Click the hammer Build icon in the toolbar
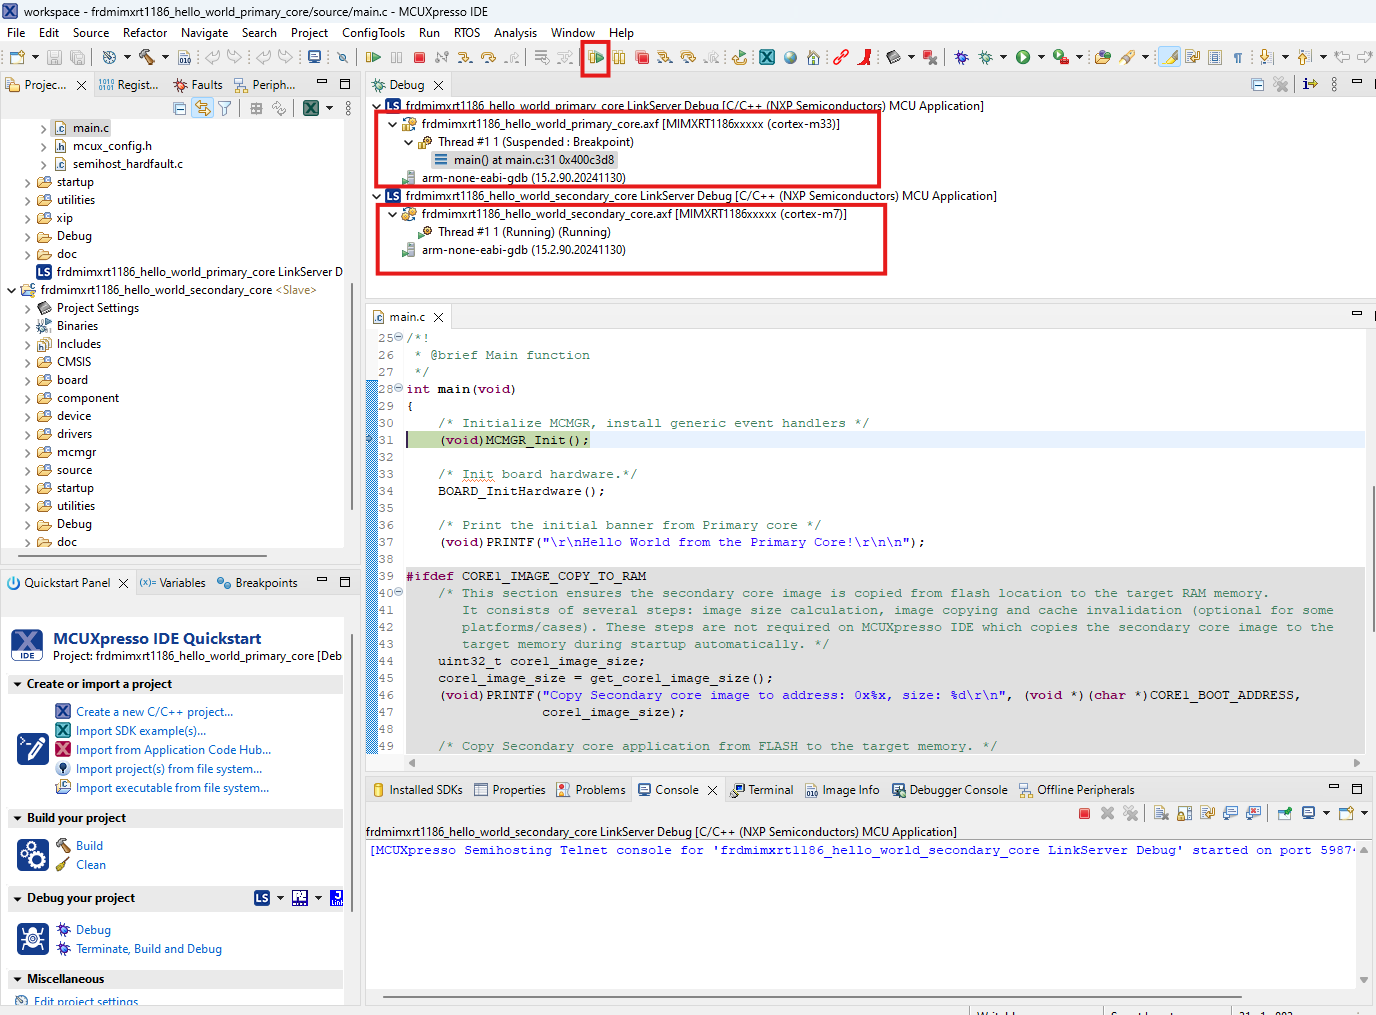 147,58
